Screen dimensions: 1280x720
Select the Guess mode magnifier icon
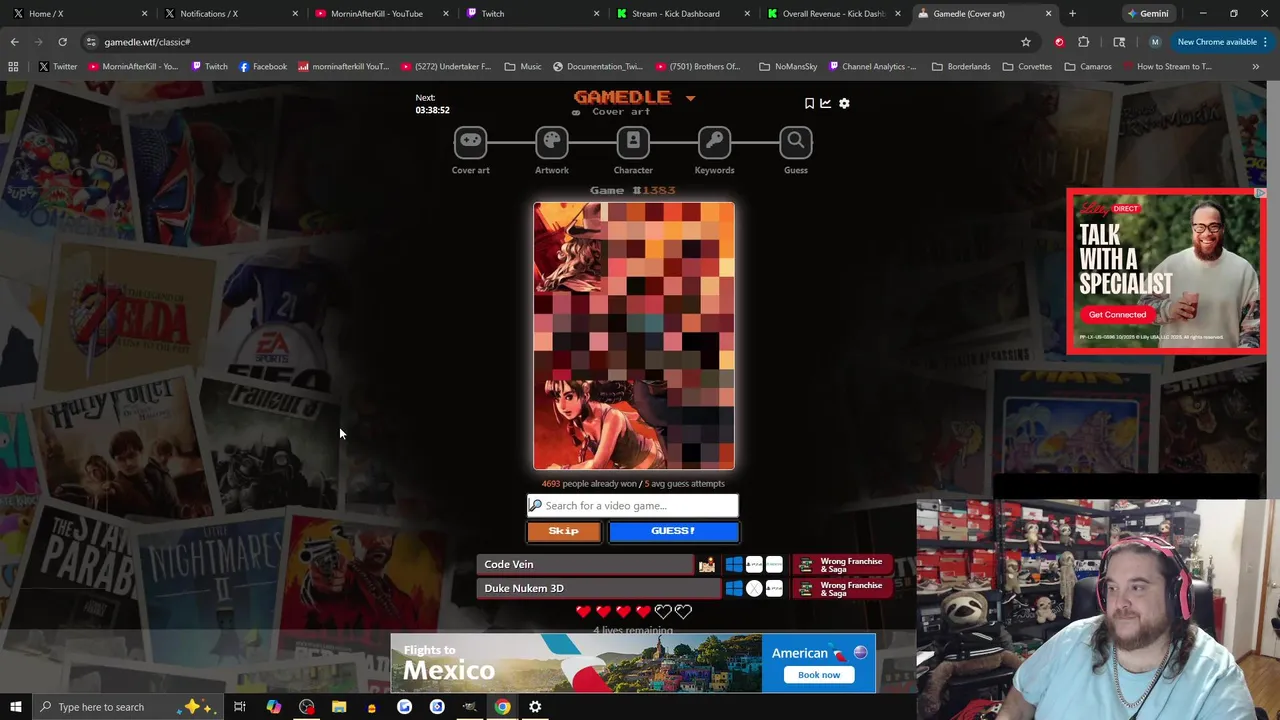[796, 143]
